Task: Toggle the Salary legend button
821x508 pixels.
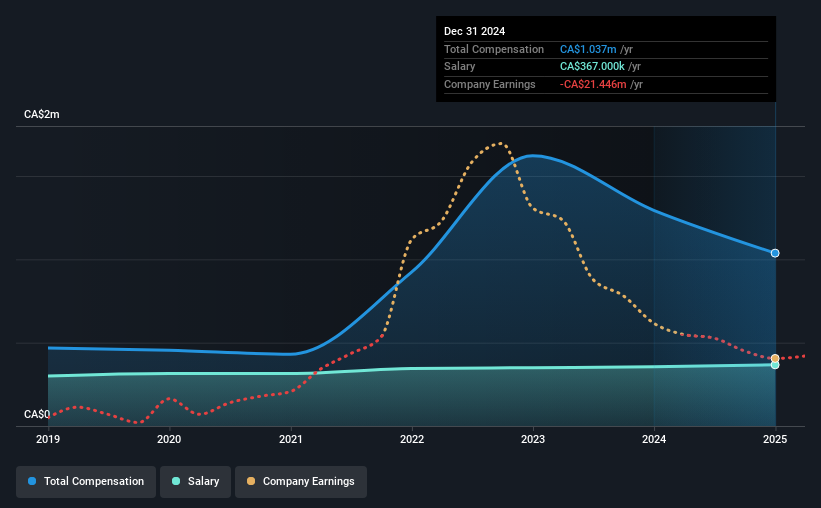Action: [195, 482]
